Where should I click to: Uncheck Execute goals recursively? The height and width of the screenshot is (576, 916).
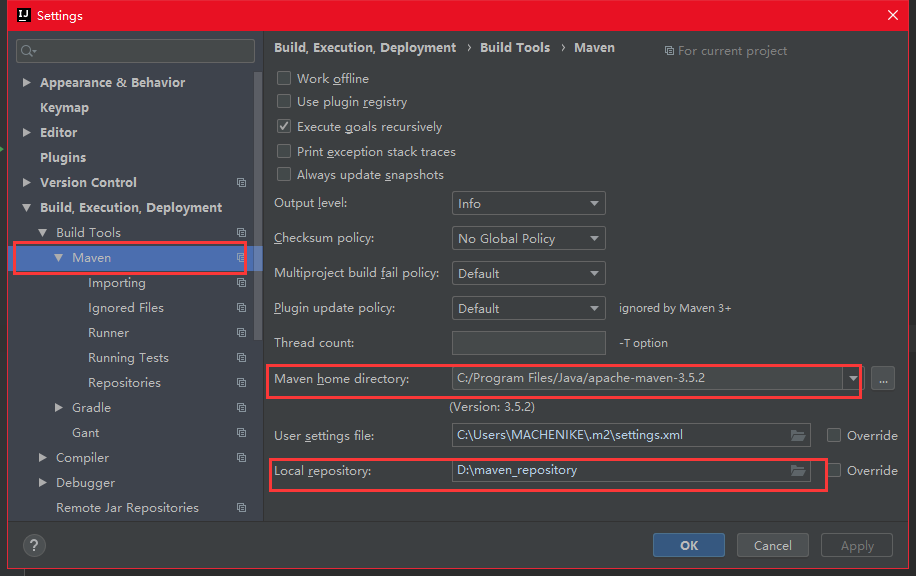click(x=284, y=126)
